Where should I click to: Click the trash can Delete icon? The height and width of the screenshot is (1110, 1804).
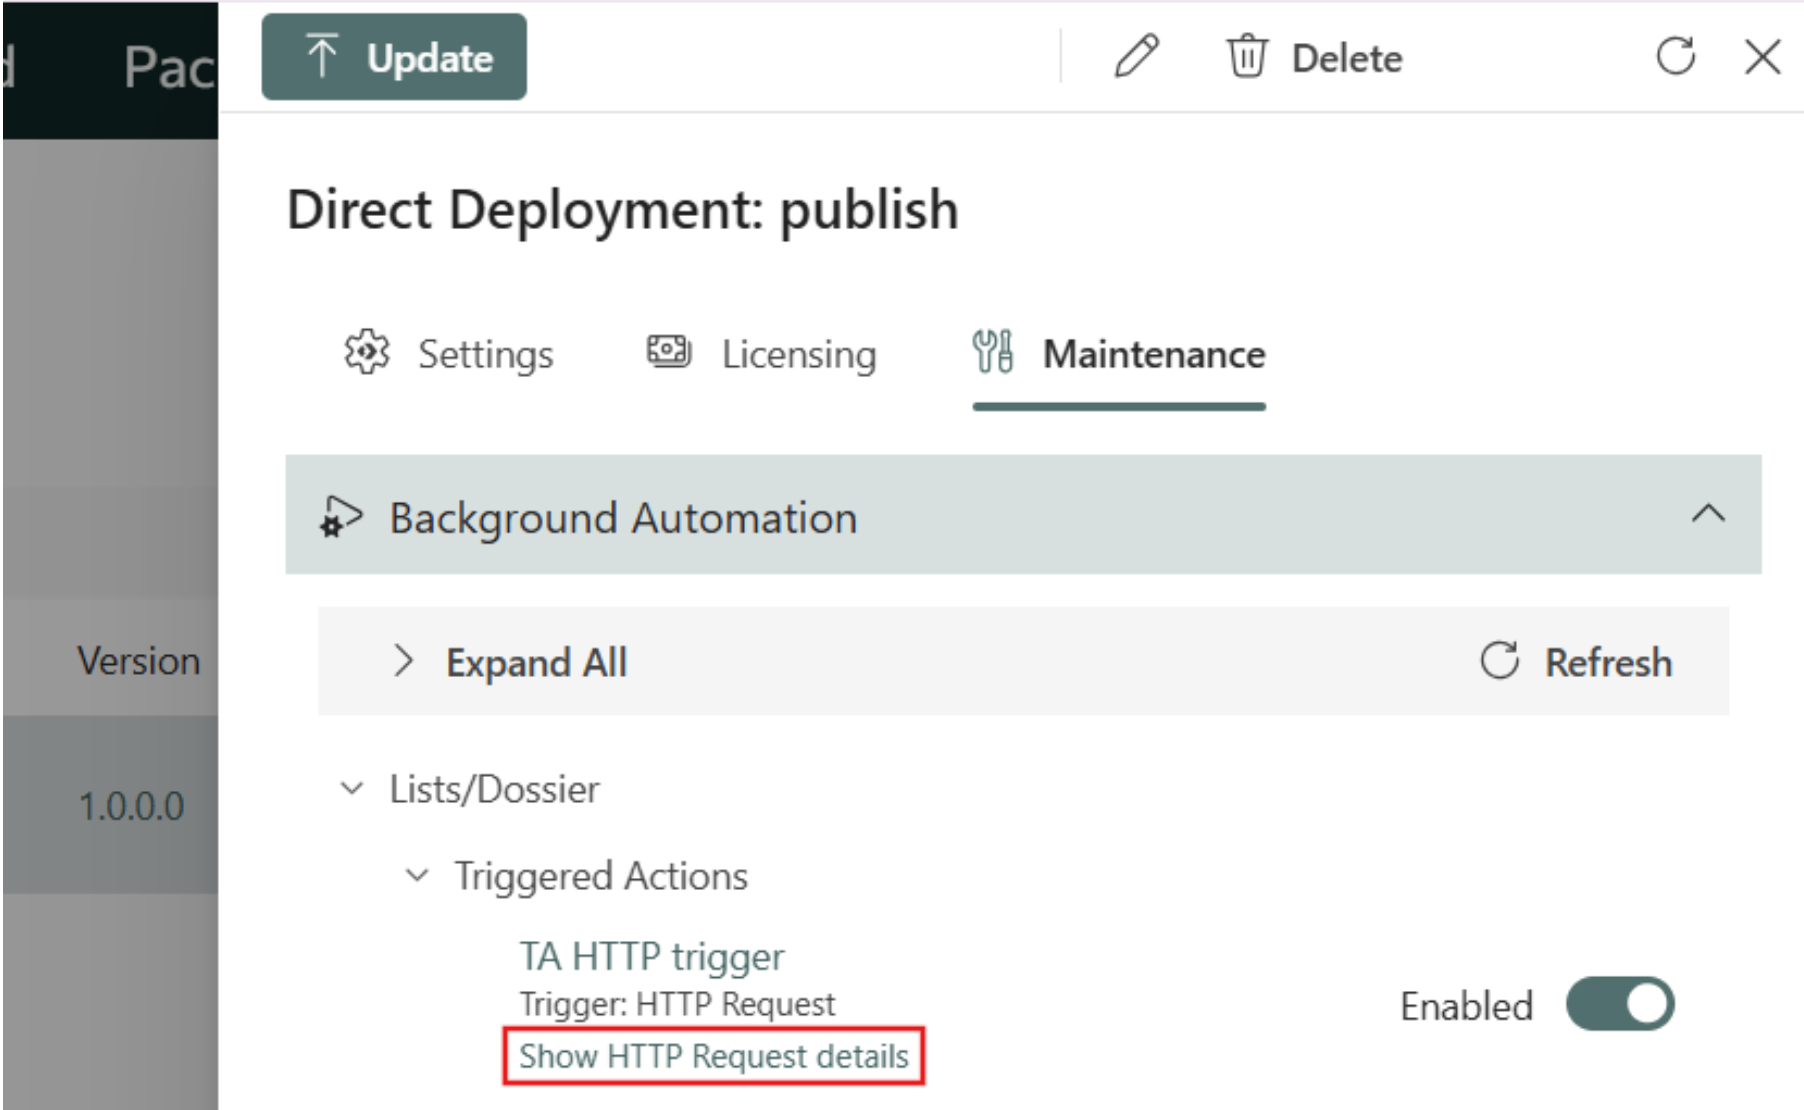[1247, 57]
